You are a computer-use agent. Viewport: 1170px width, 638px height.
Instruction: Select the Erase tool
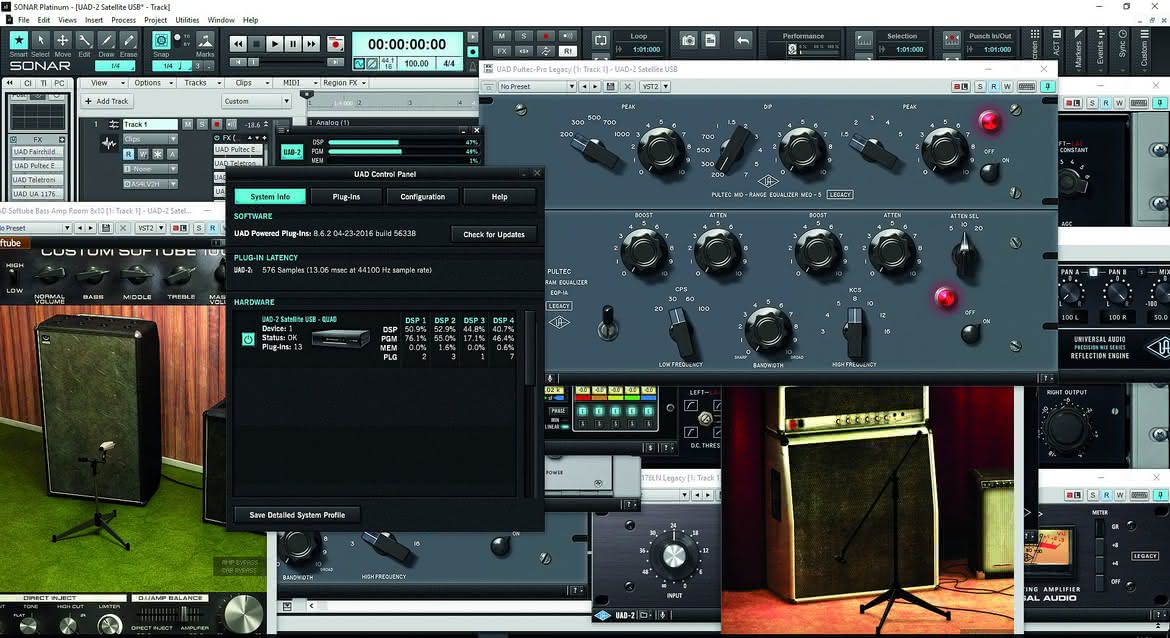tap(128, 40)
